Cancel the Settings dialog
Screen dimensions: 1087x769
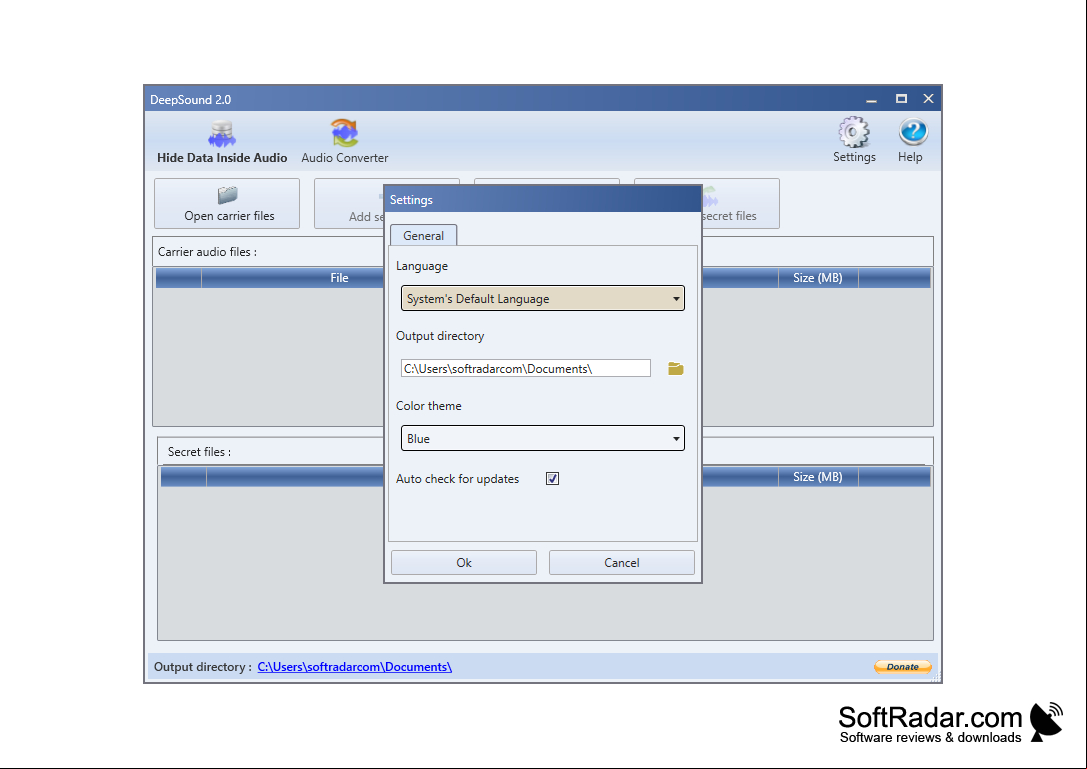pos(622,562)
